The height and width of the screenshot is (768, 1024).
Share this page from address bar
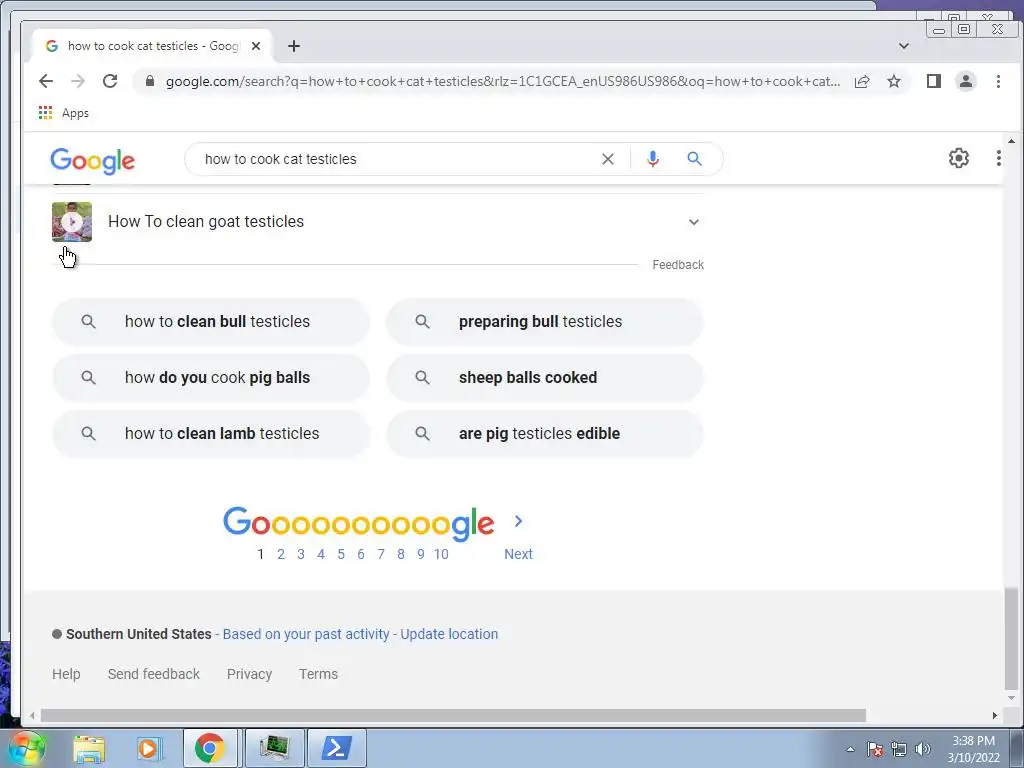(x=862, y=81)
